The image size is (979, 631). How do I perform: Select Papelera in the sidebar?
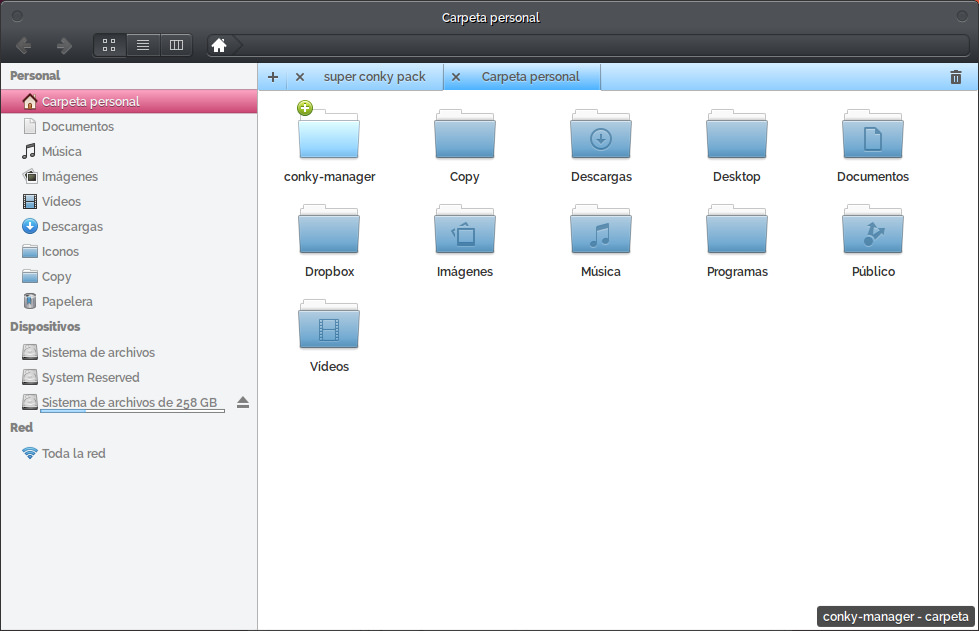pyautogui.click(x=67, y=302)
